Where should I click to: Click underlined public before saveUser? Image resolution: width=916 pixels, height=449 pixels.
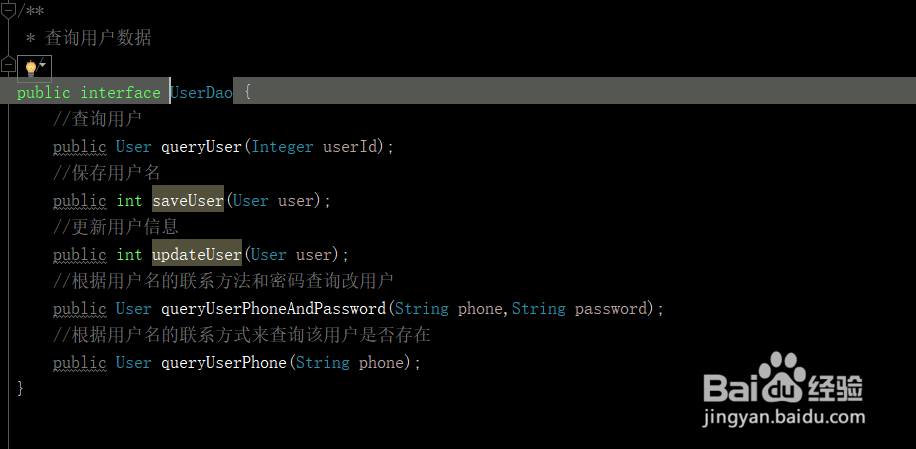[x=80, y=201]
